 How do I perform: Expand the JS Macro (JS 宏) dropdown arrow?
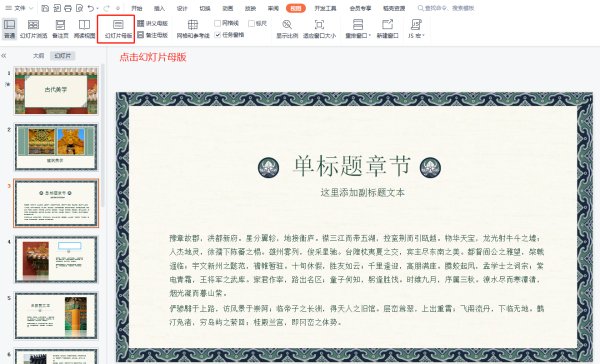point(424,36)
